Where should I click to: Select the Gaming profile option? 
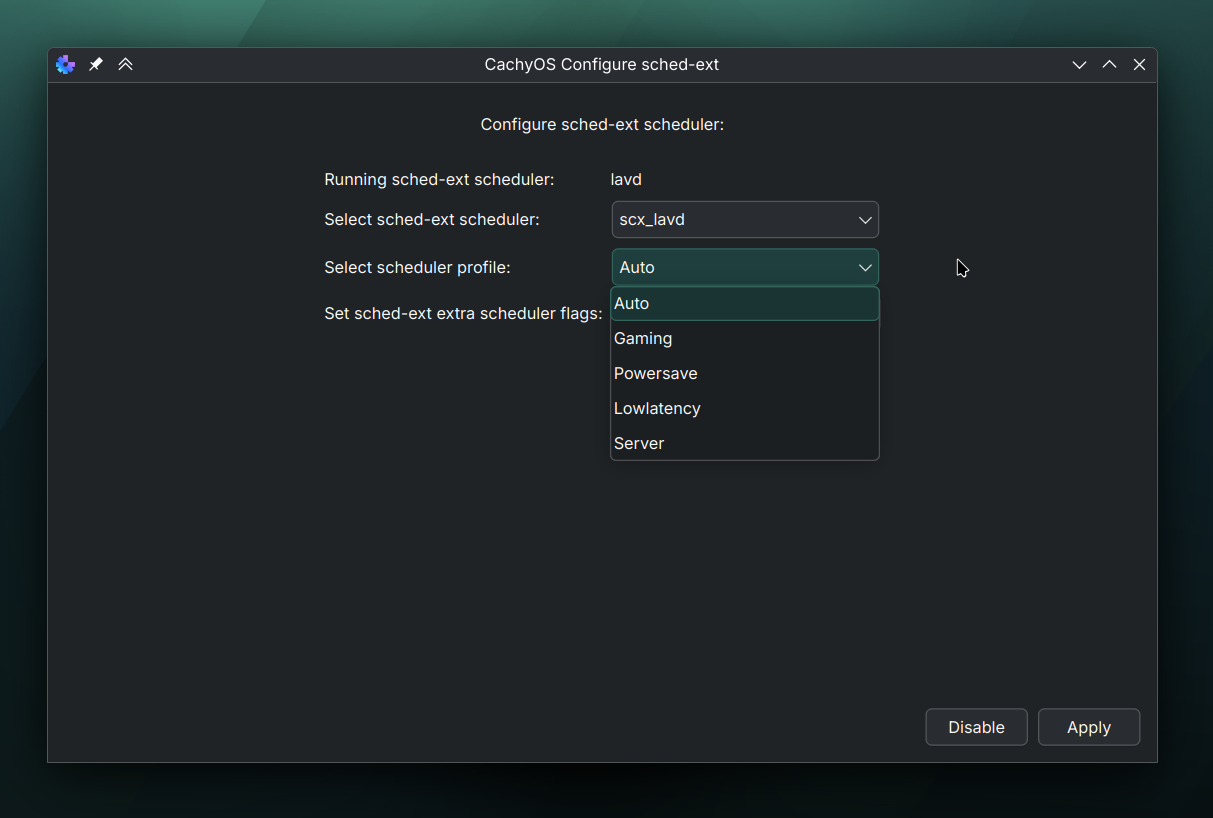(x=744, y=339)
